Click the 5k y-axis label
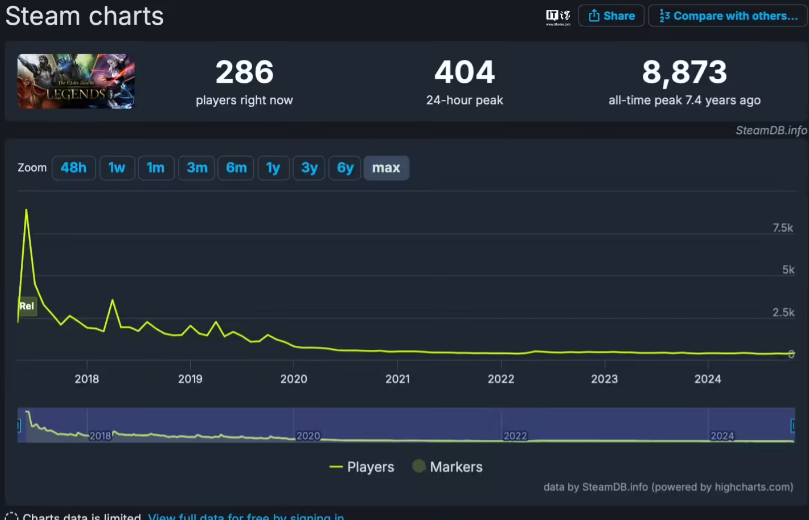Viewport: 809px width, 520px height. tap(788, 270)
